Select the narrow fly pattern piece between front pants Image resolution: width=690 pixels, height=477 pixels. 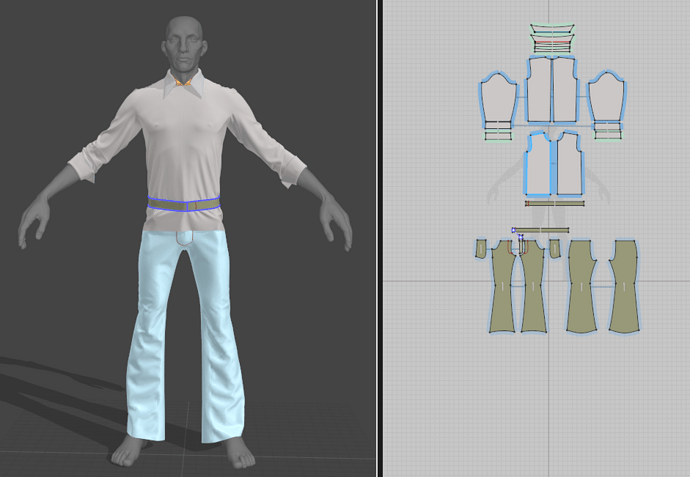coord(521,246)
